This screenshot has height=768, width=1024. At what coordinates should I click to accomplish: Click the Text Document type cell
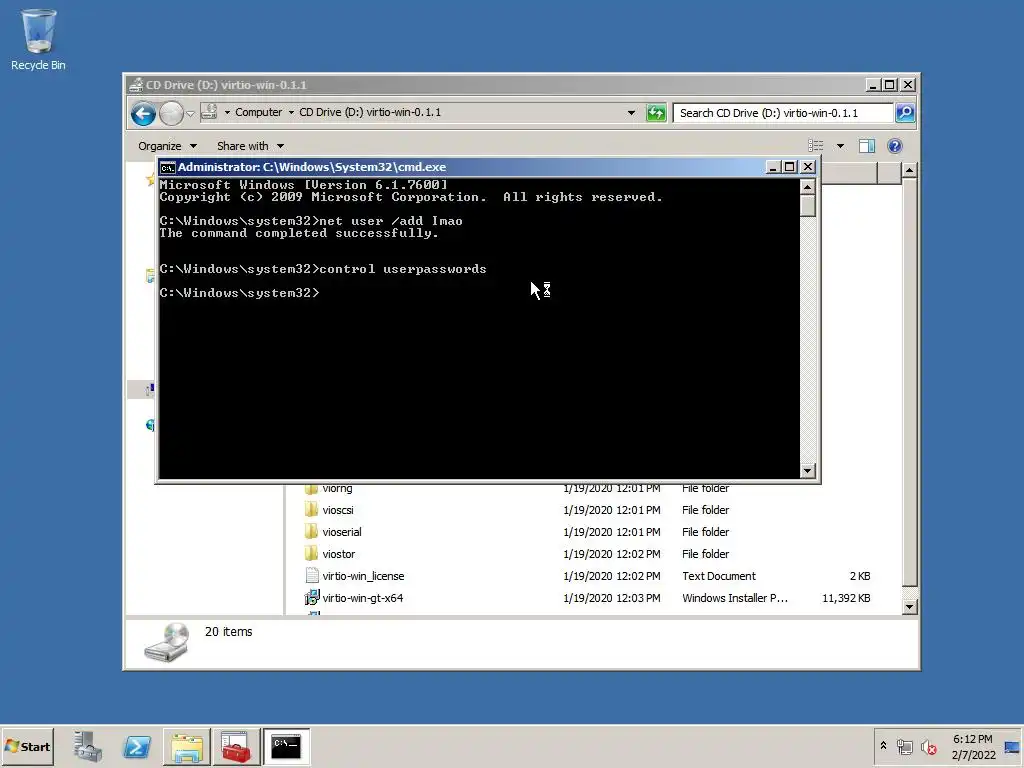[718, 576]
